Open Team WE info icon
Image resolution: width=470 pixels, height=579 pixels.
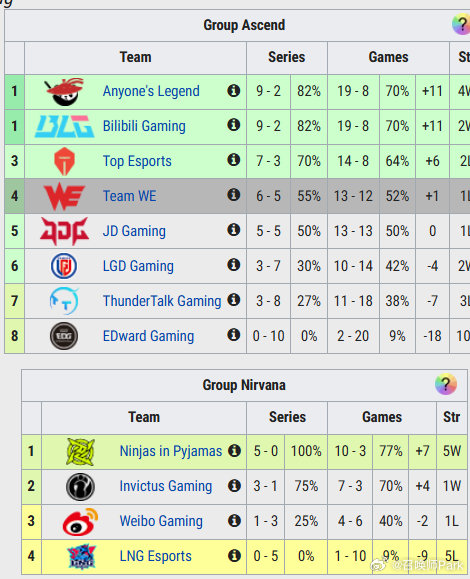tap(233, 195)
